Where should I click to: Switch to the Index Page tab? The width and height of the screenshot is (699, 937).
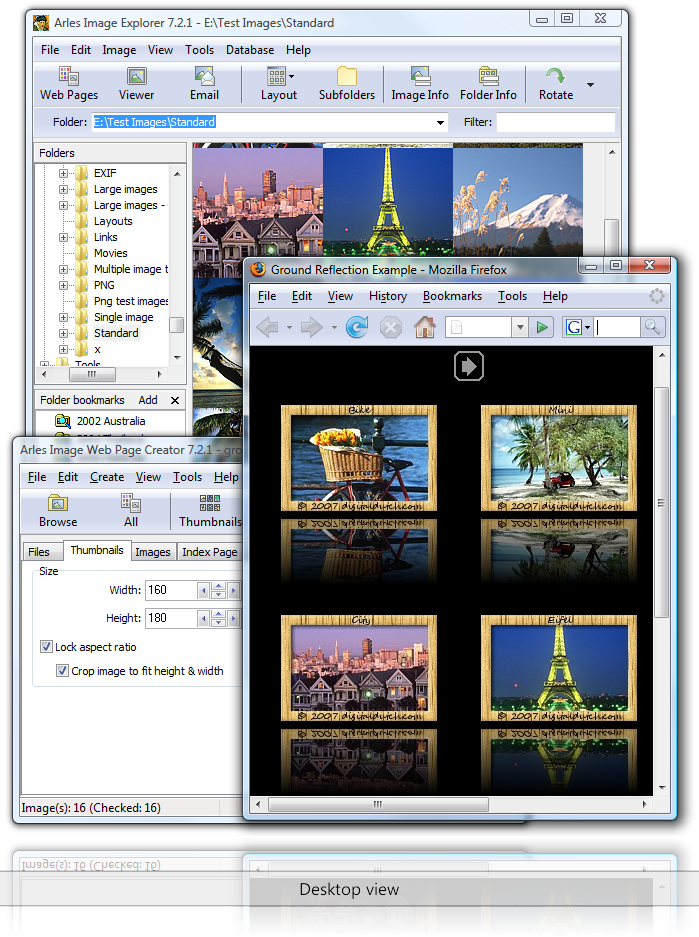210,552
